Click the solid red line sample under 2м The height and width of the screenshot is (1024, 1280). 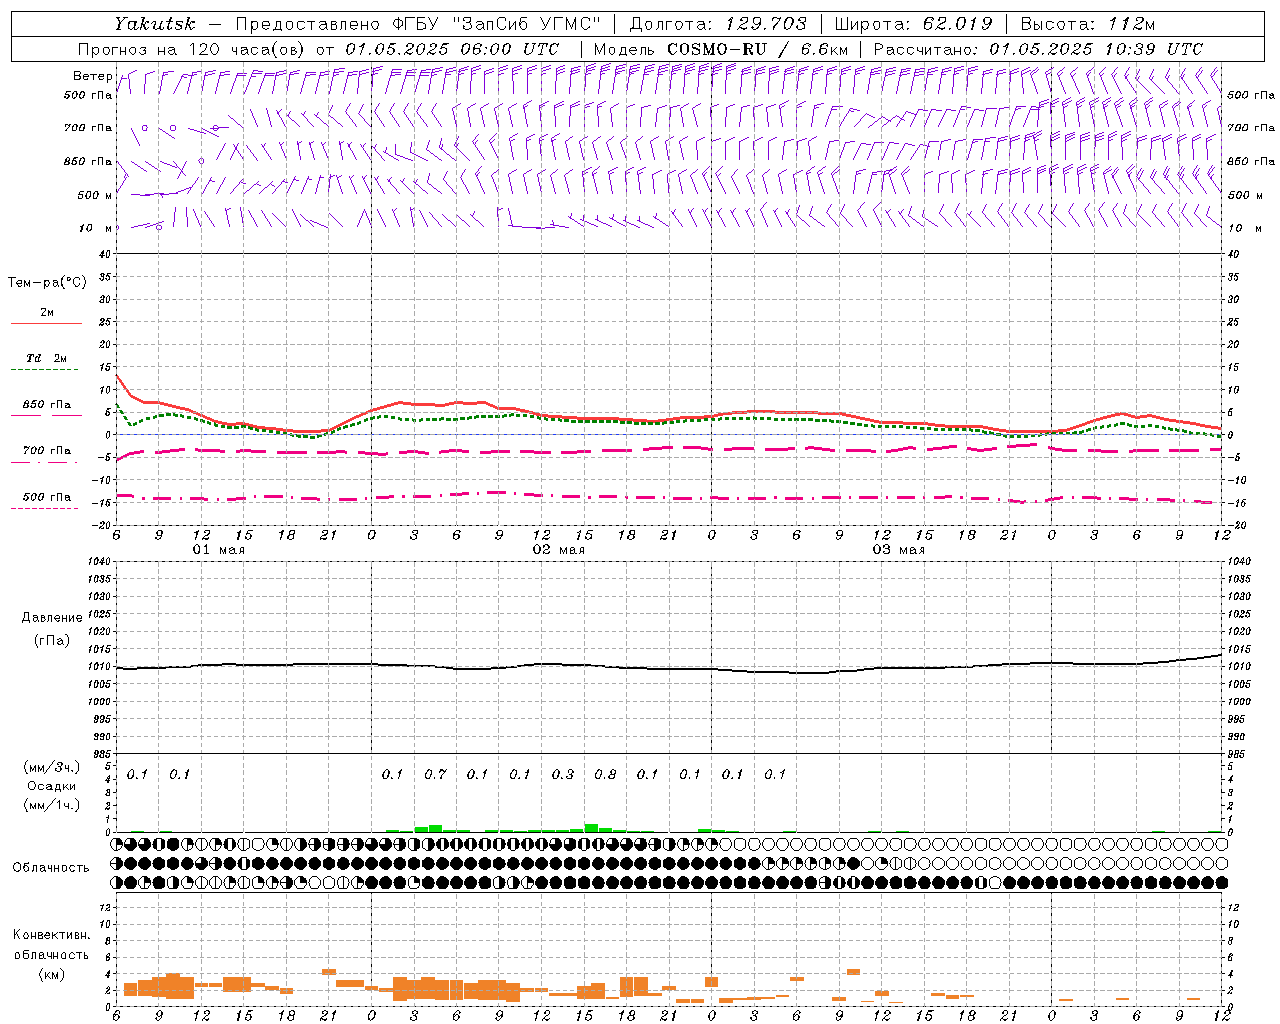46,323
